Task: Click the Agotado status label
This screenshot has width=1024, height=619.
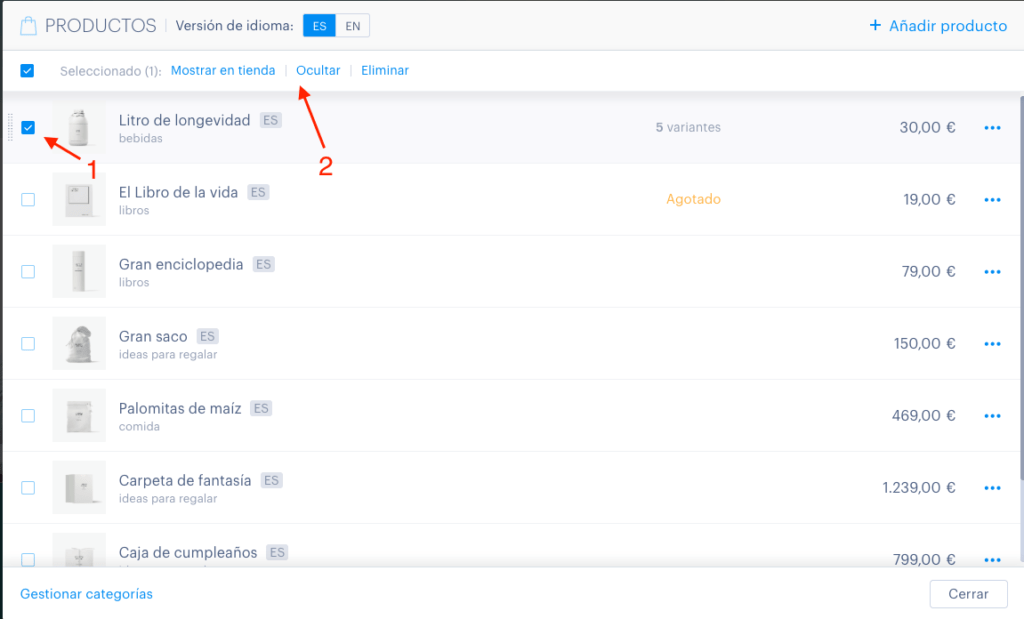Action: click(694, 199)
